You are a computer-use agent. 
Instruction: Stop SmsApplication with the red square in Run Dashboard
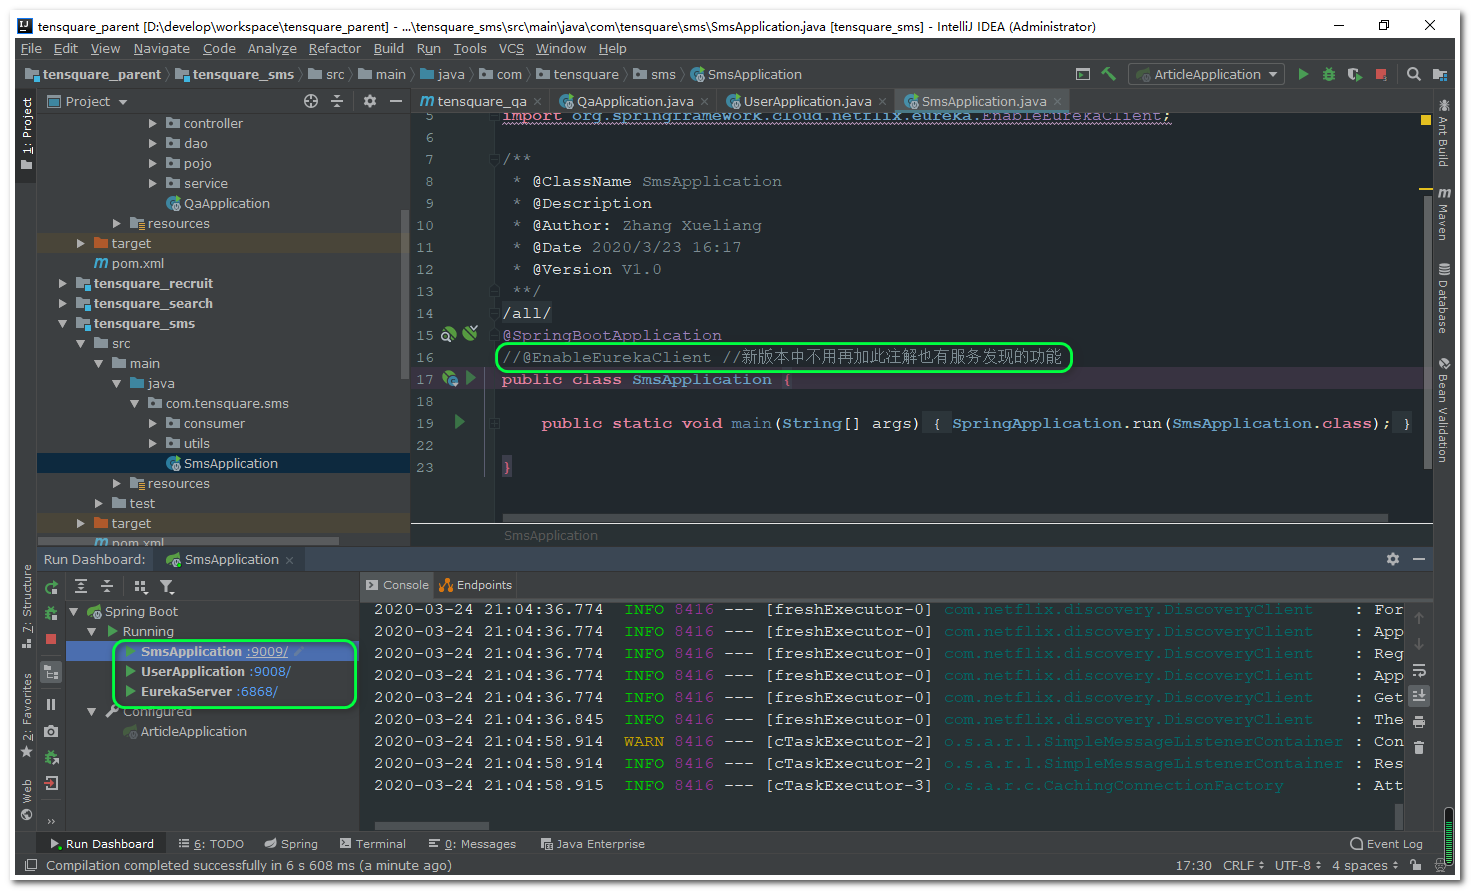tap(51, 639)
